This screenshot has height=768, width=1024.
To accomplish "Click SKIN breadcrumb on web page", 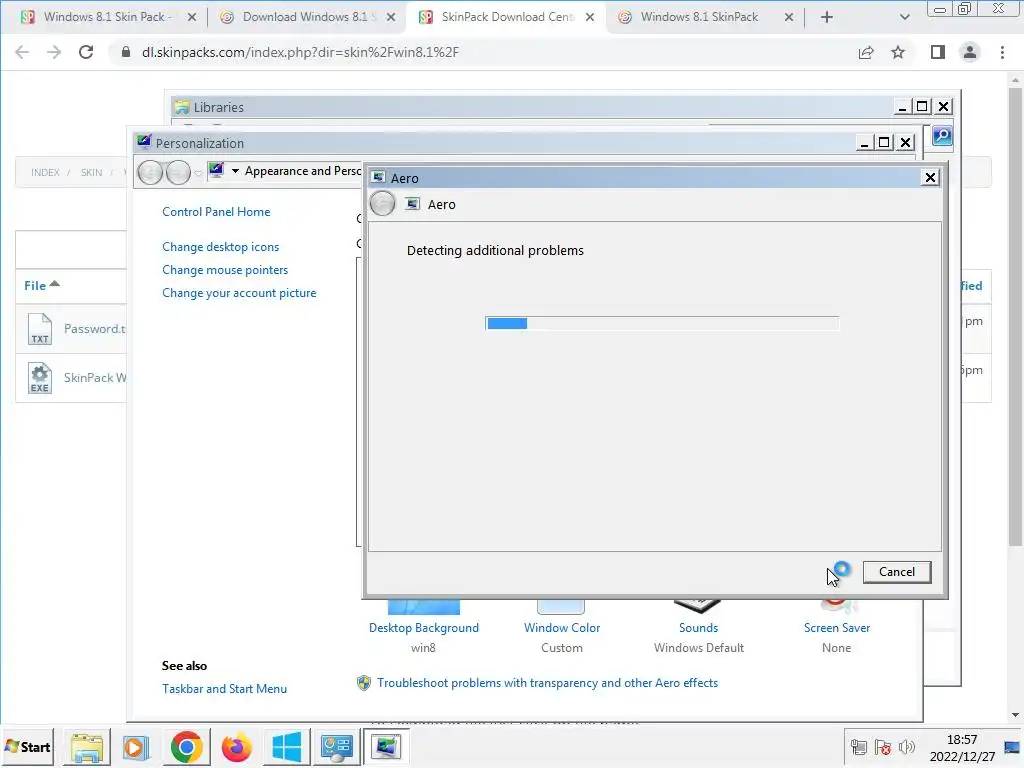I will [x=91, y=172].
